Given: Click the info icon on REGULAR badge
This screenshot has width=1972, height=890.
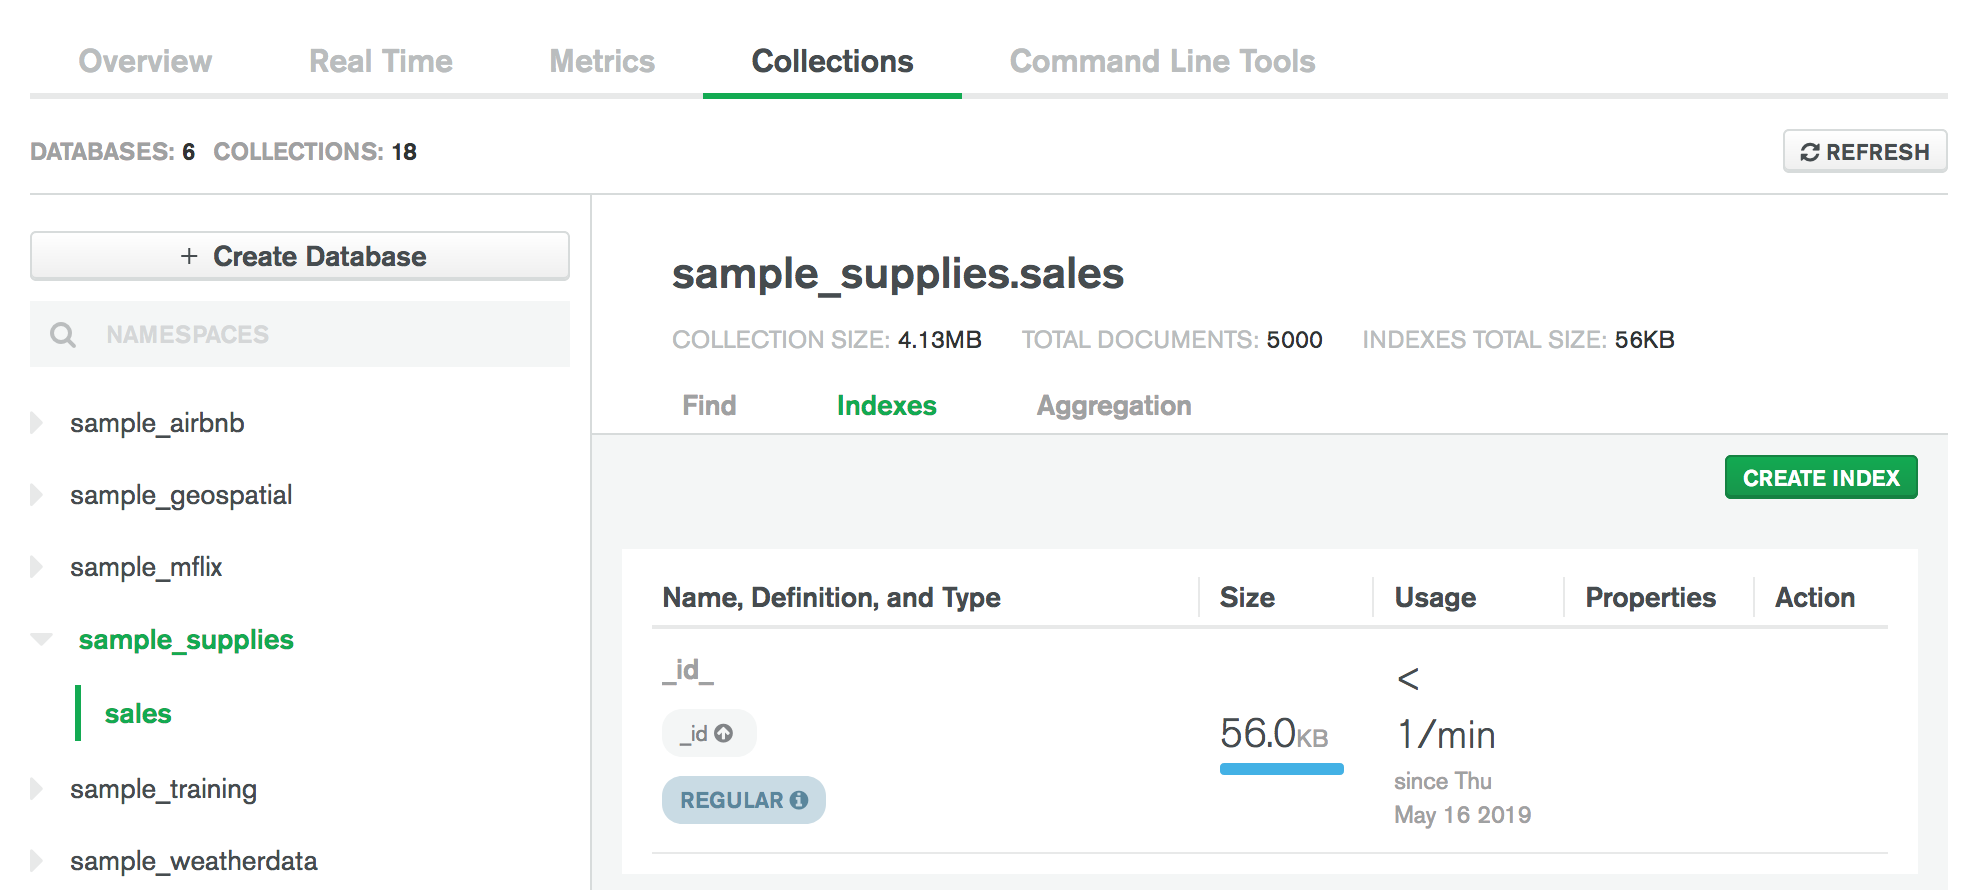Looking at the screenshot, I should (x=798, y=800).
